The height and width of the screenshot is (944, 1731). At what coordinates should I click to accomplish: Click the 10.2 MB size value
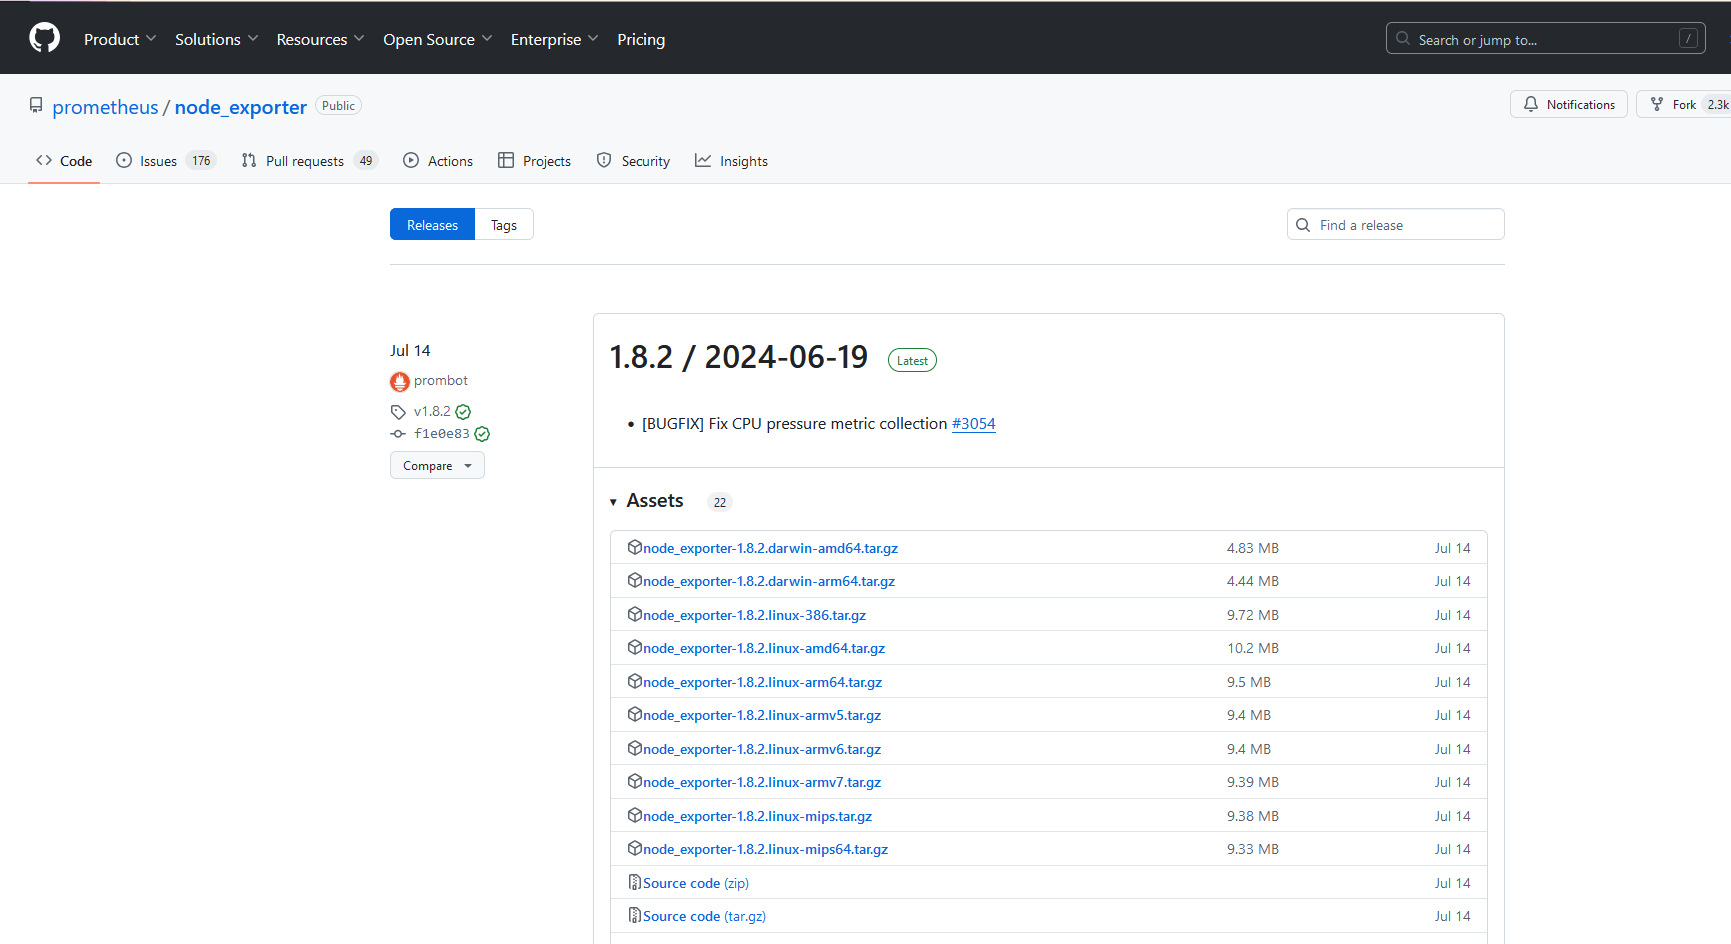(x=1253, y=648)
